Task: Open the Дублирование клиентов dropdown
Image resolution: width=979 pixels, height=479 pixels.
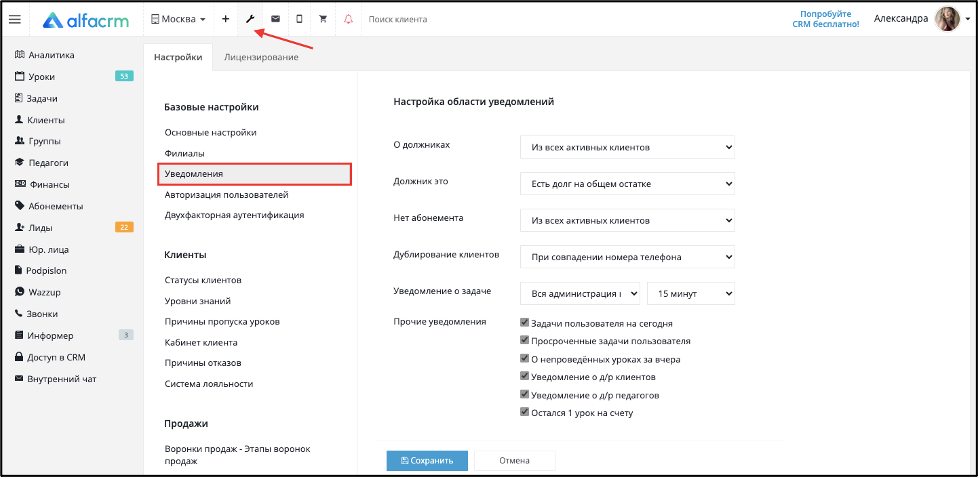Action: click(627, 257)
